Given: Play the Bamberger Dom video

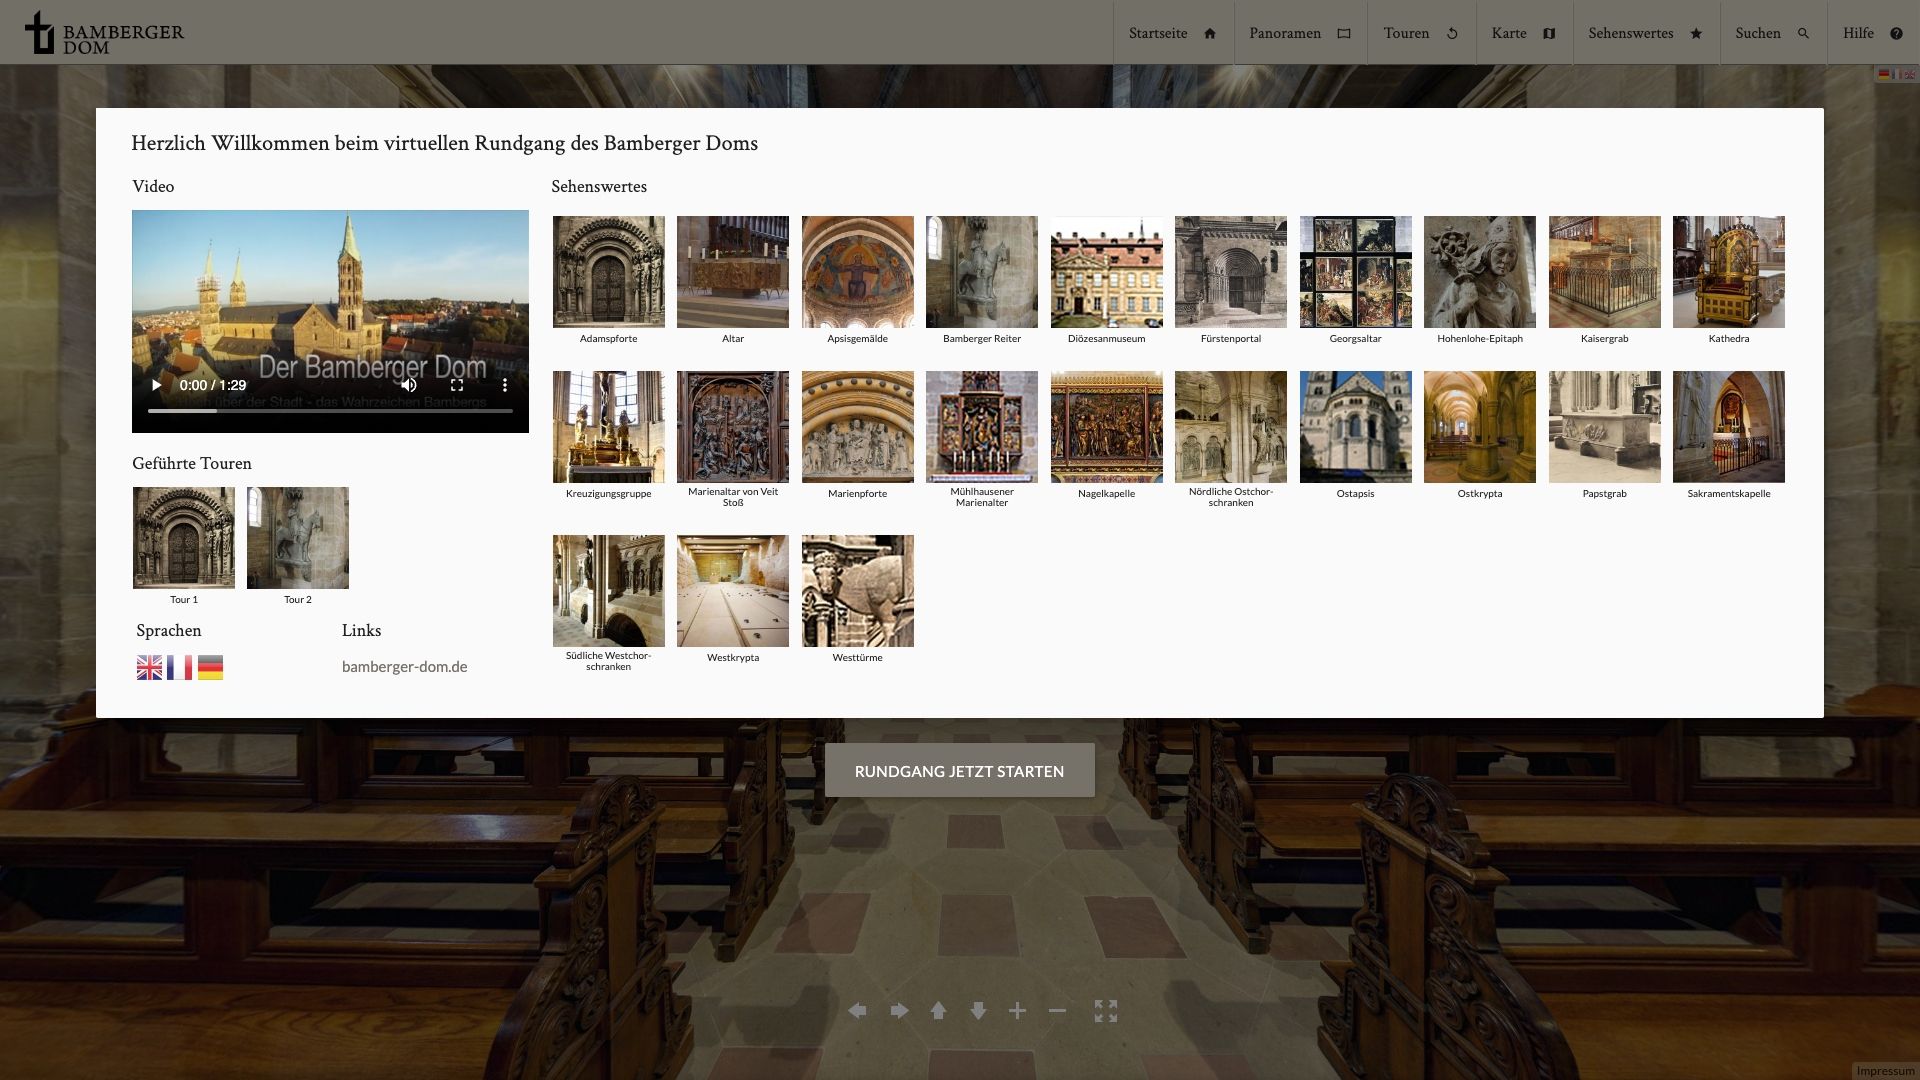Looking at the screenshot, I should point(156,385).
